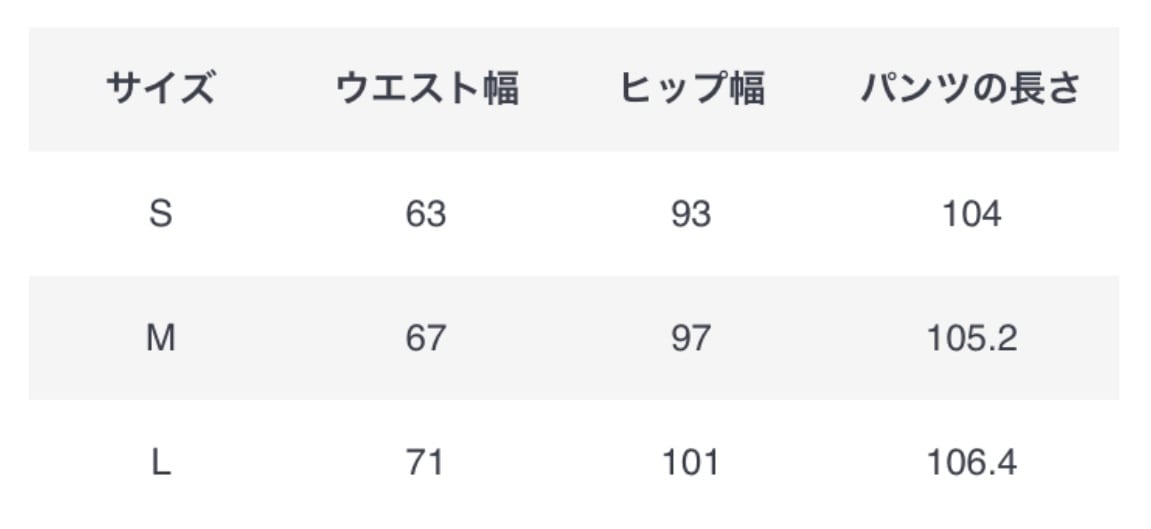Click waist width value 71
Viewport: 1151px width, 529px height.
[x=426, y=463]
